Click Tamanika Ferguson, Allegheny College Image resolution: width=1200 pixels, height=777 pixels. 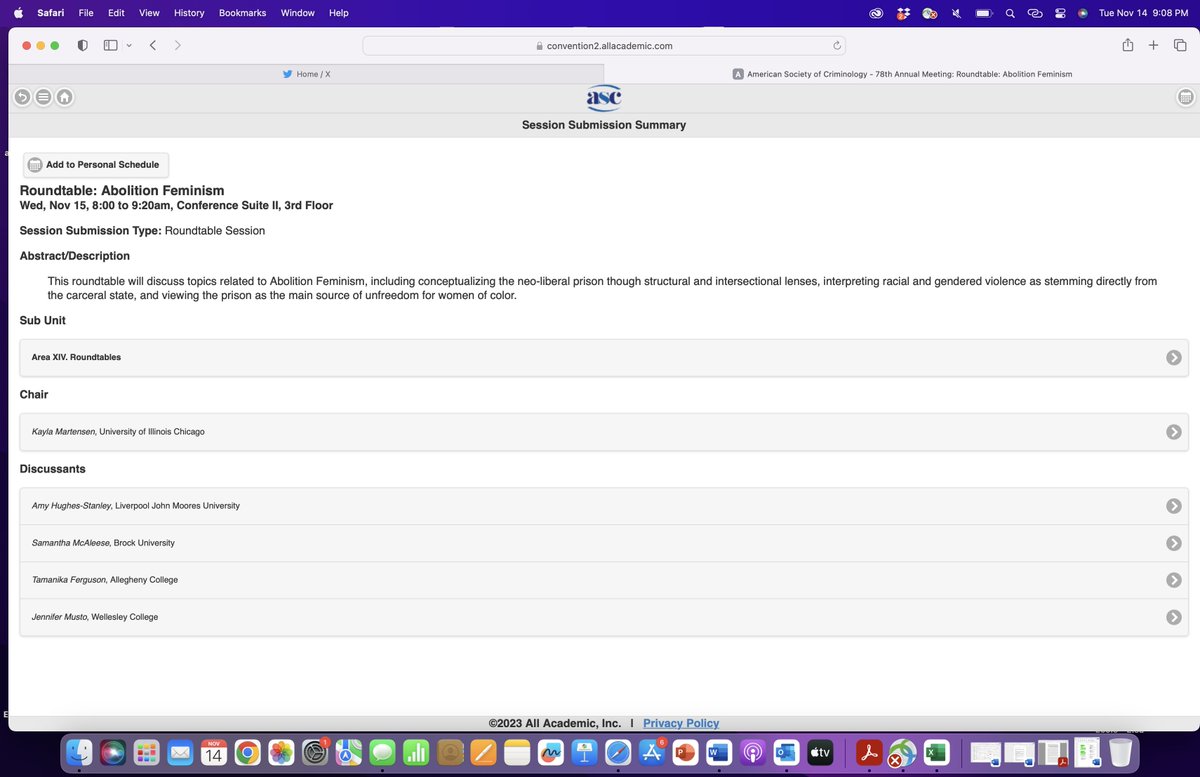tap(105, 580)
